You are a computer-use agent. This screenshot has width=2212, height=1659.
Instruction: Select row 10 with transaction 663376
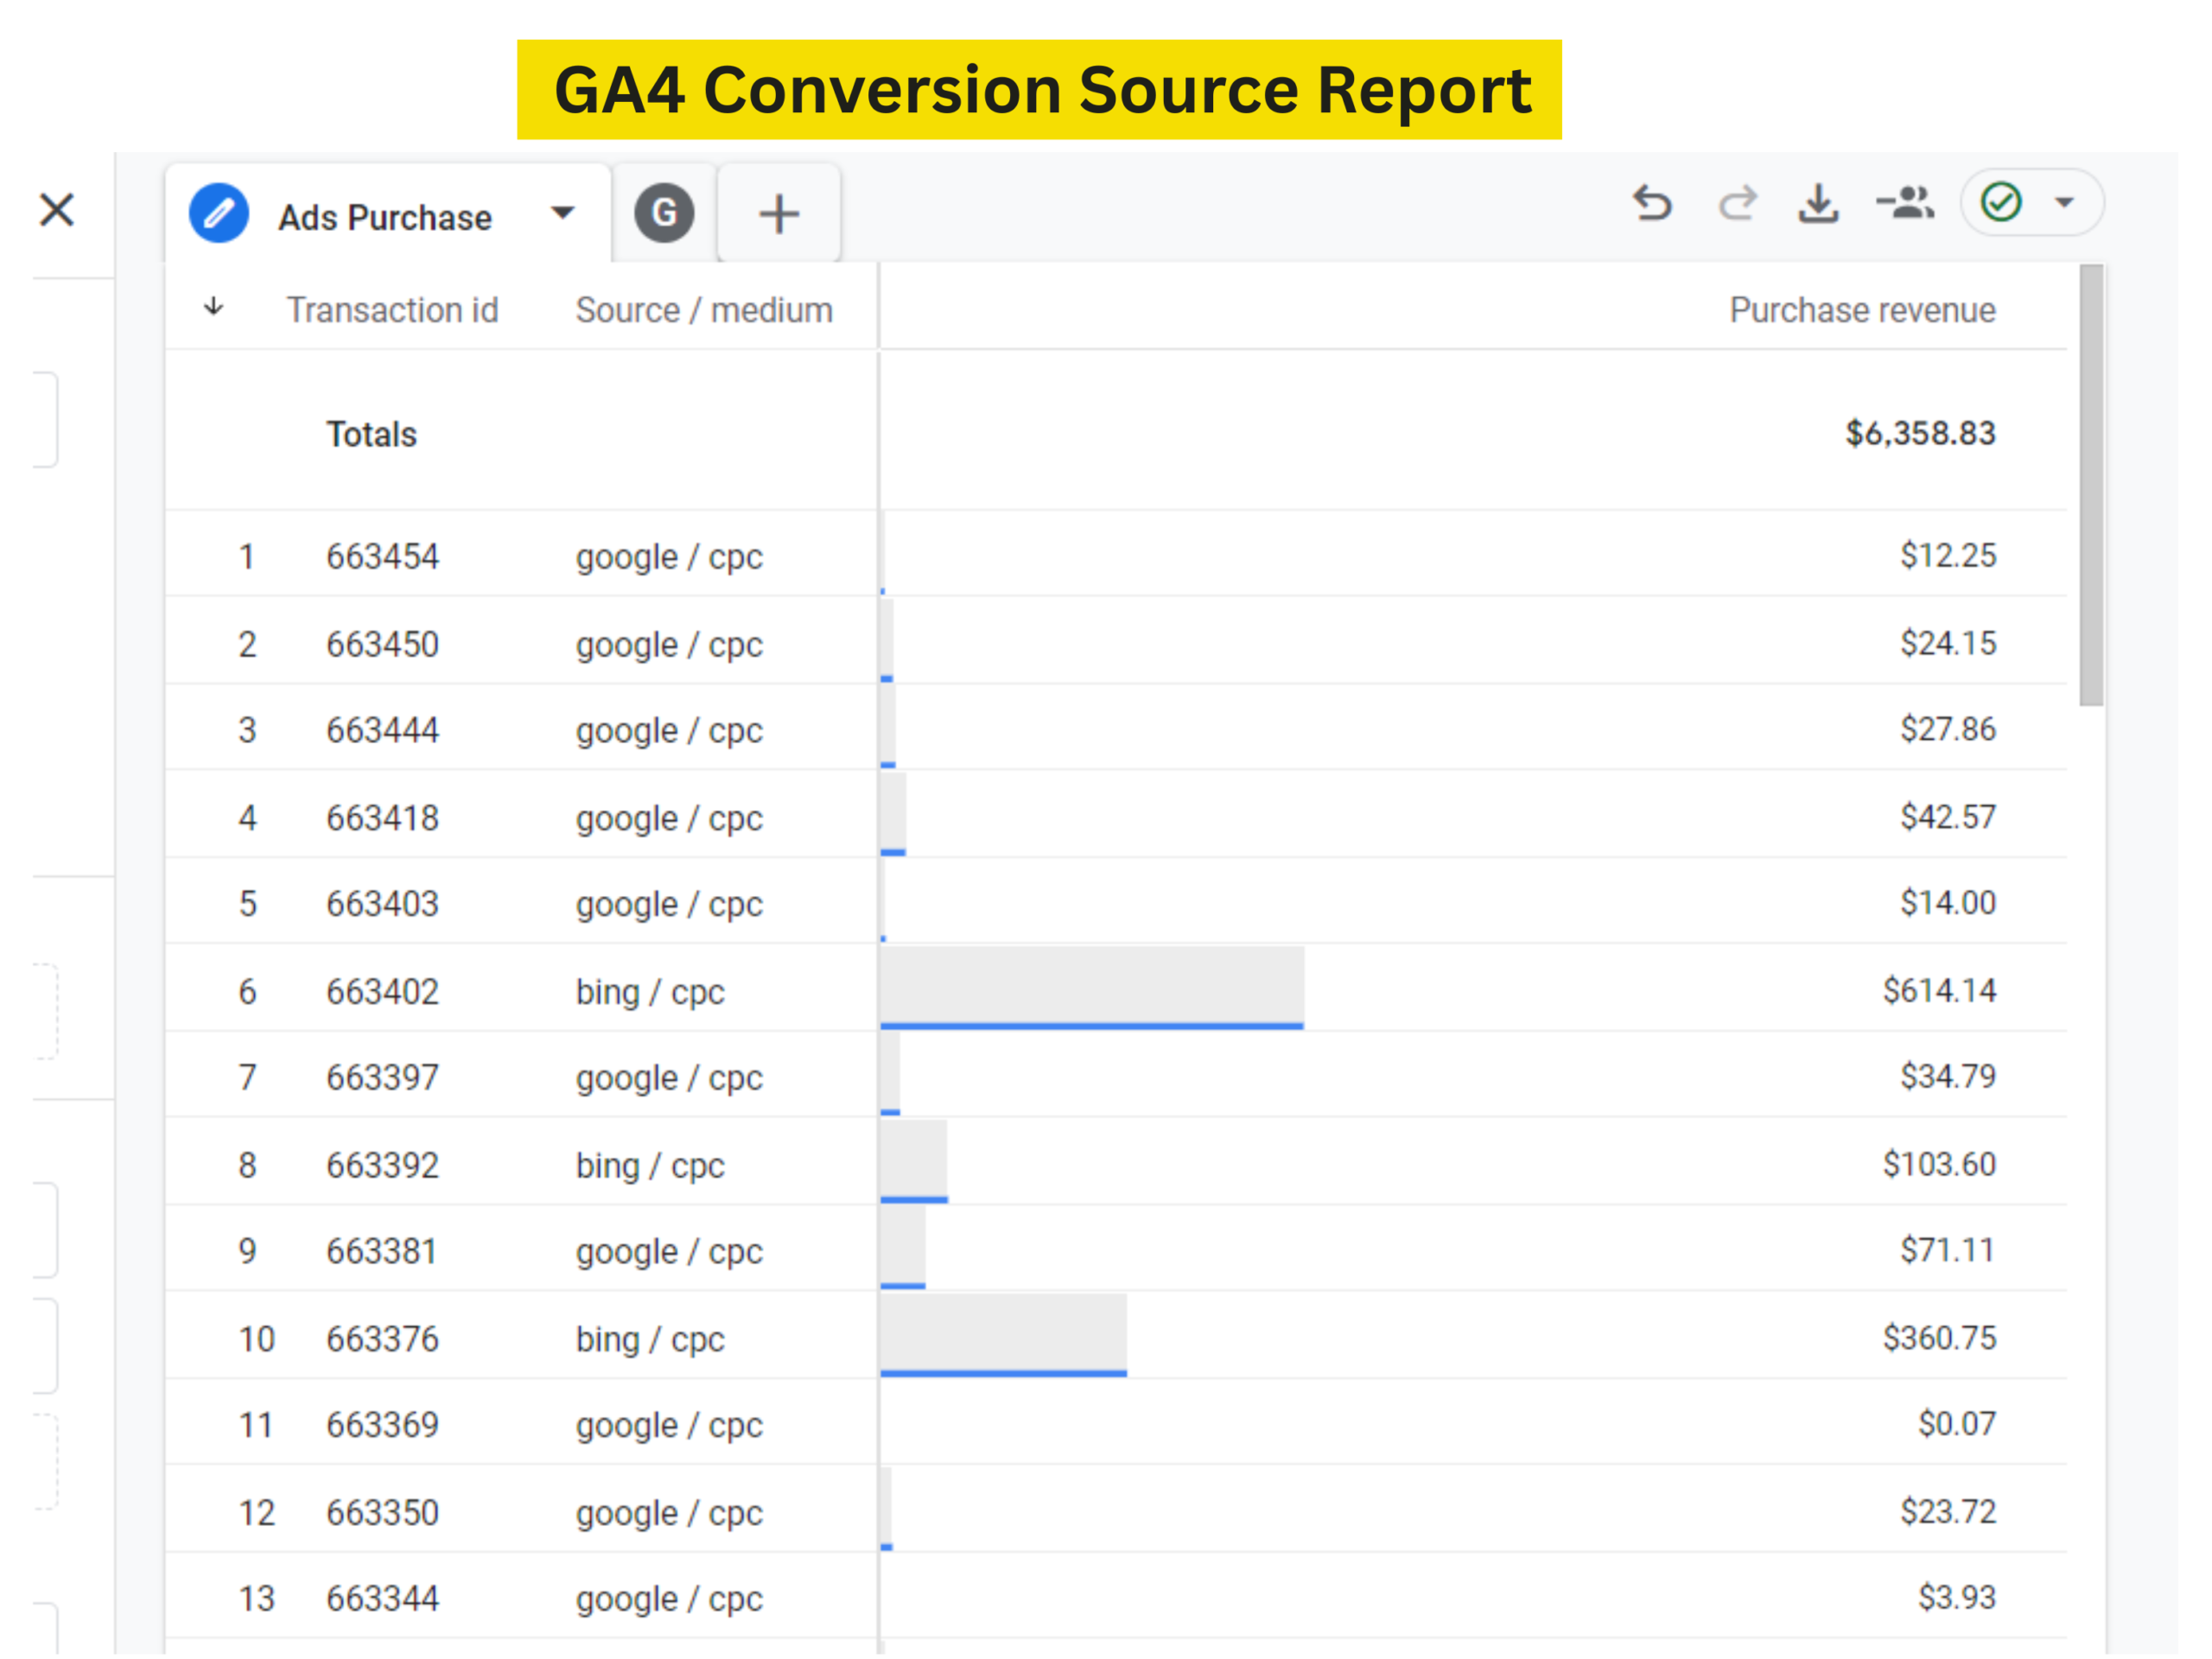click(x=382, y=1339)
